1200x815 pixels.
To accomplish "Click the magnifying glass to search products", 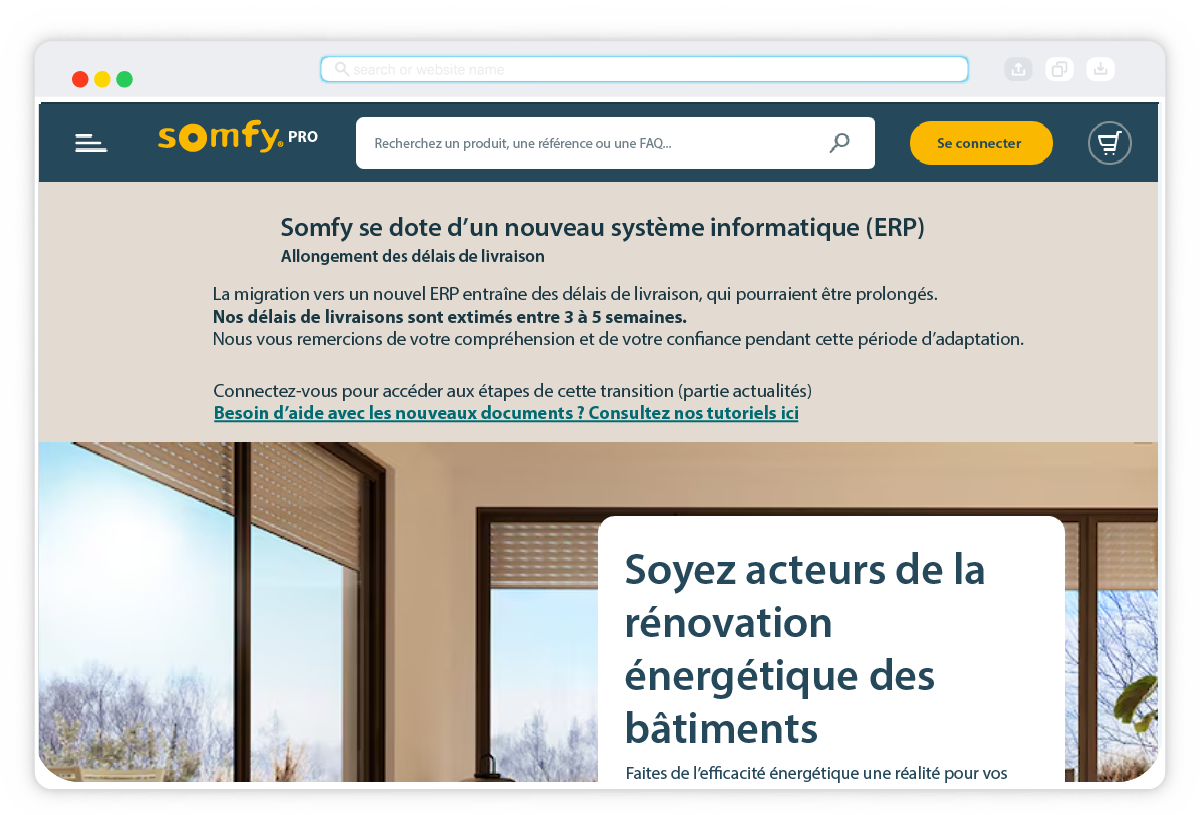I will 839,143.
